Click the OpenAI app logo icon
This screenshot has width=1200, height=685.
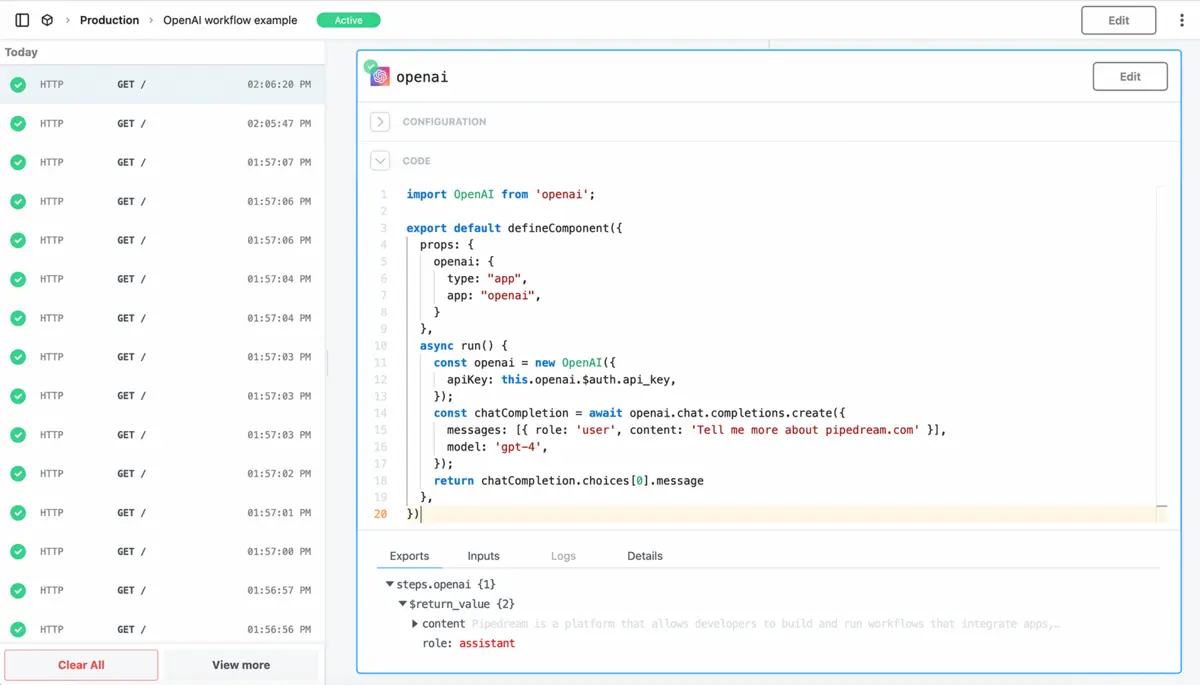(x=379, y=76)
